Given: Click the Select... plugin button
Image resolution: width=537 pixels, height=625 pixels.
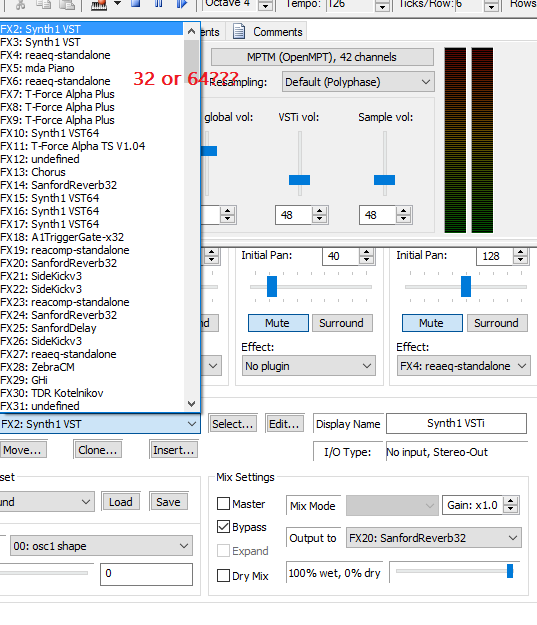Looking at the screenshot, I should 232,424.
